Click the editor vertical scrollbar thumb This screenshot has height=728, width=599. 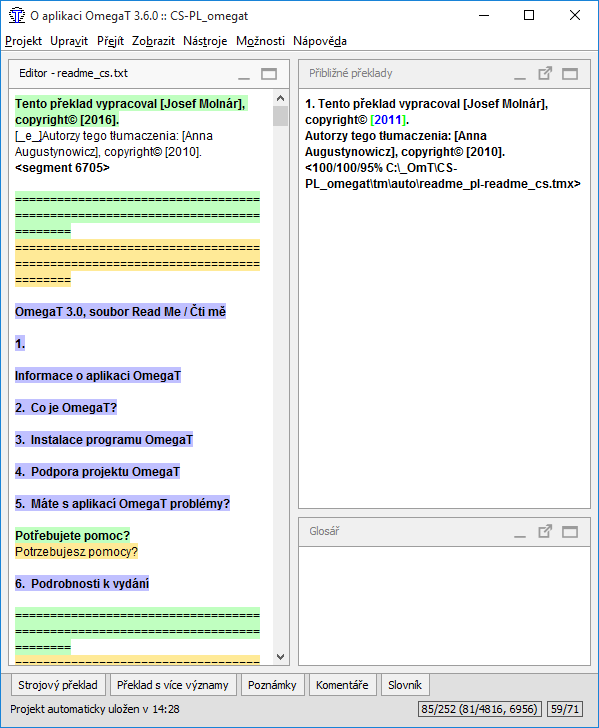[x=280, y=116]
